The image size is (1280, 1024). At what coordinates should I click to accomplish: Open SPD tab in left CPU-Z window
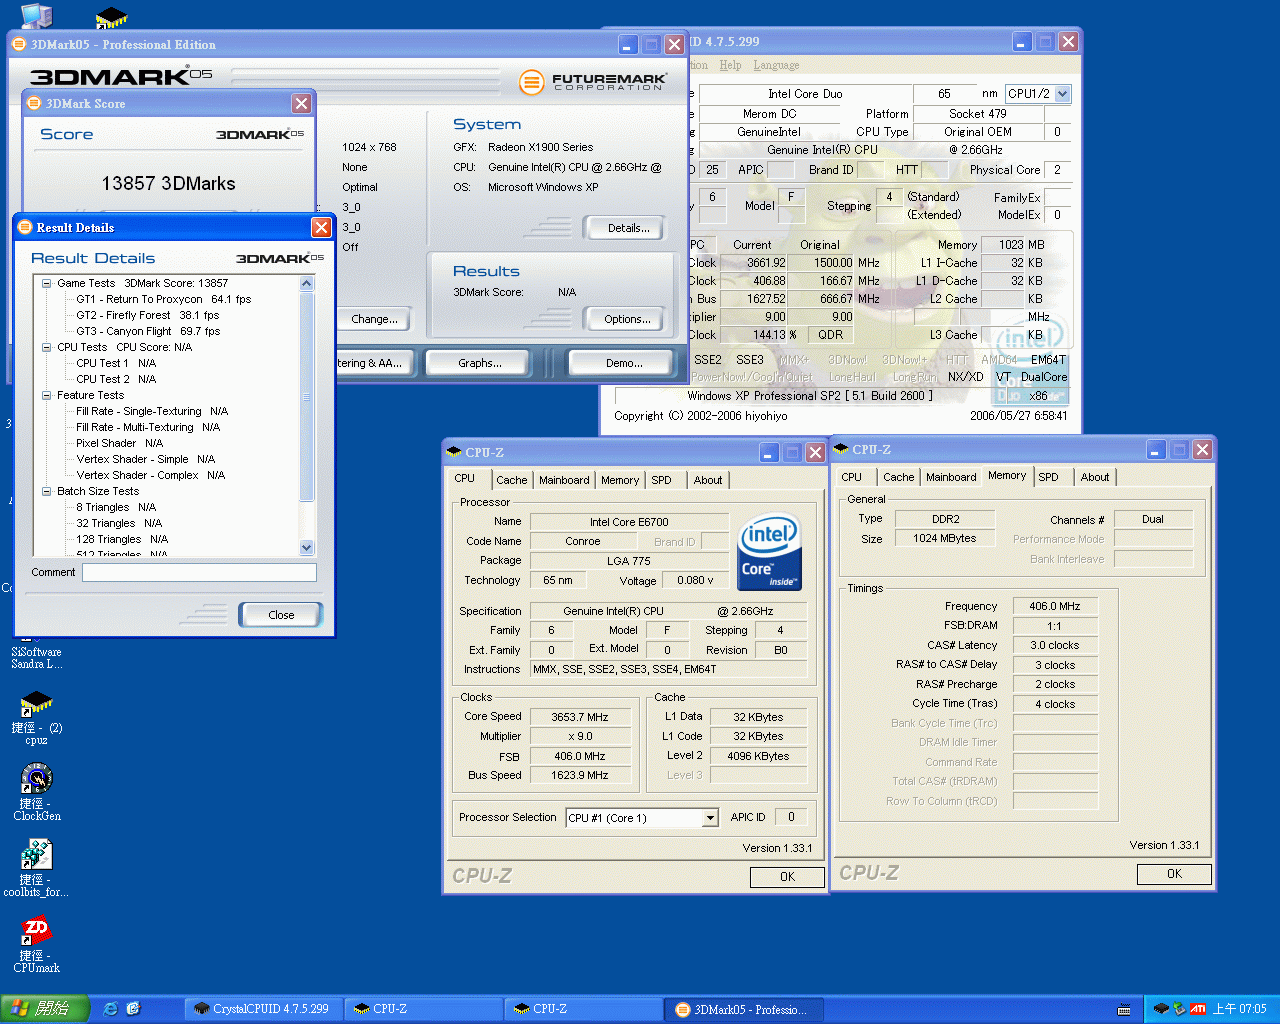click(x=662, y=480)
